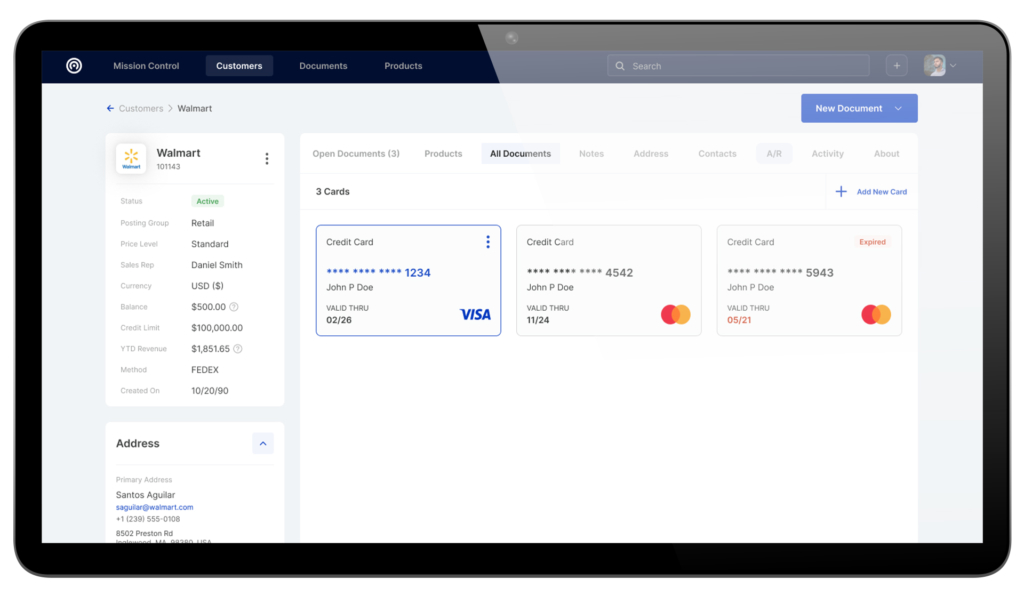Click the 10/20/90 created date
Screen dimensions: 1024x596
(x=210, y=390)
